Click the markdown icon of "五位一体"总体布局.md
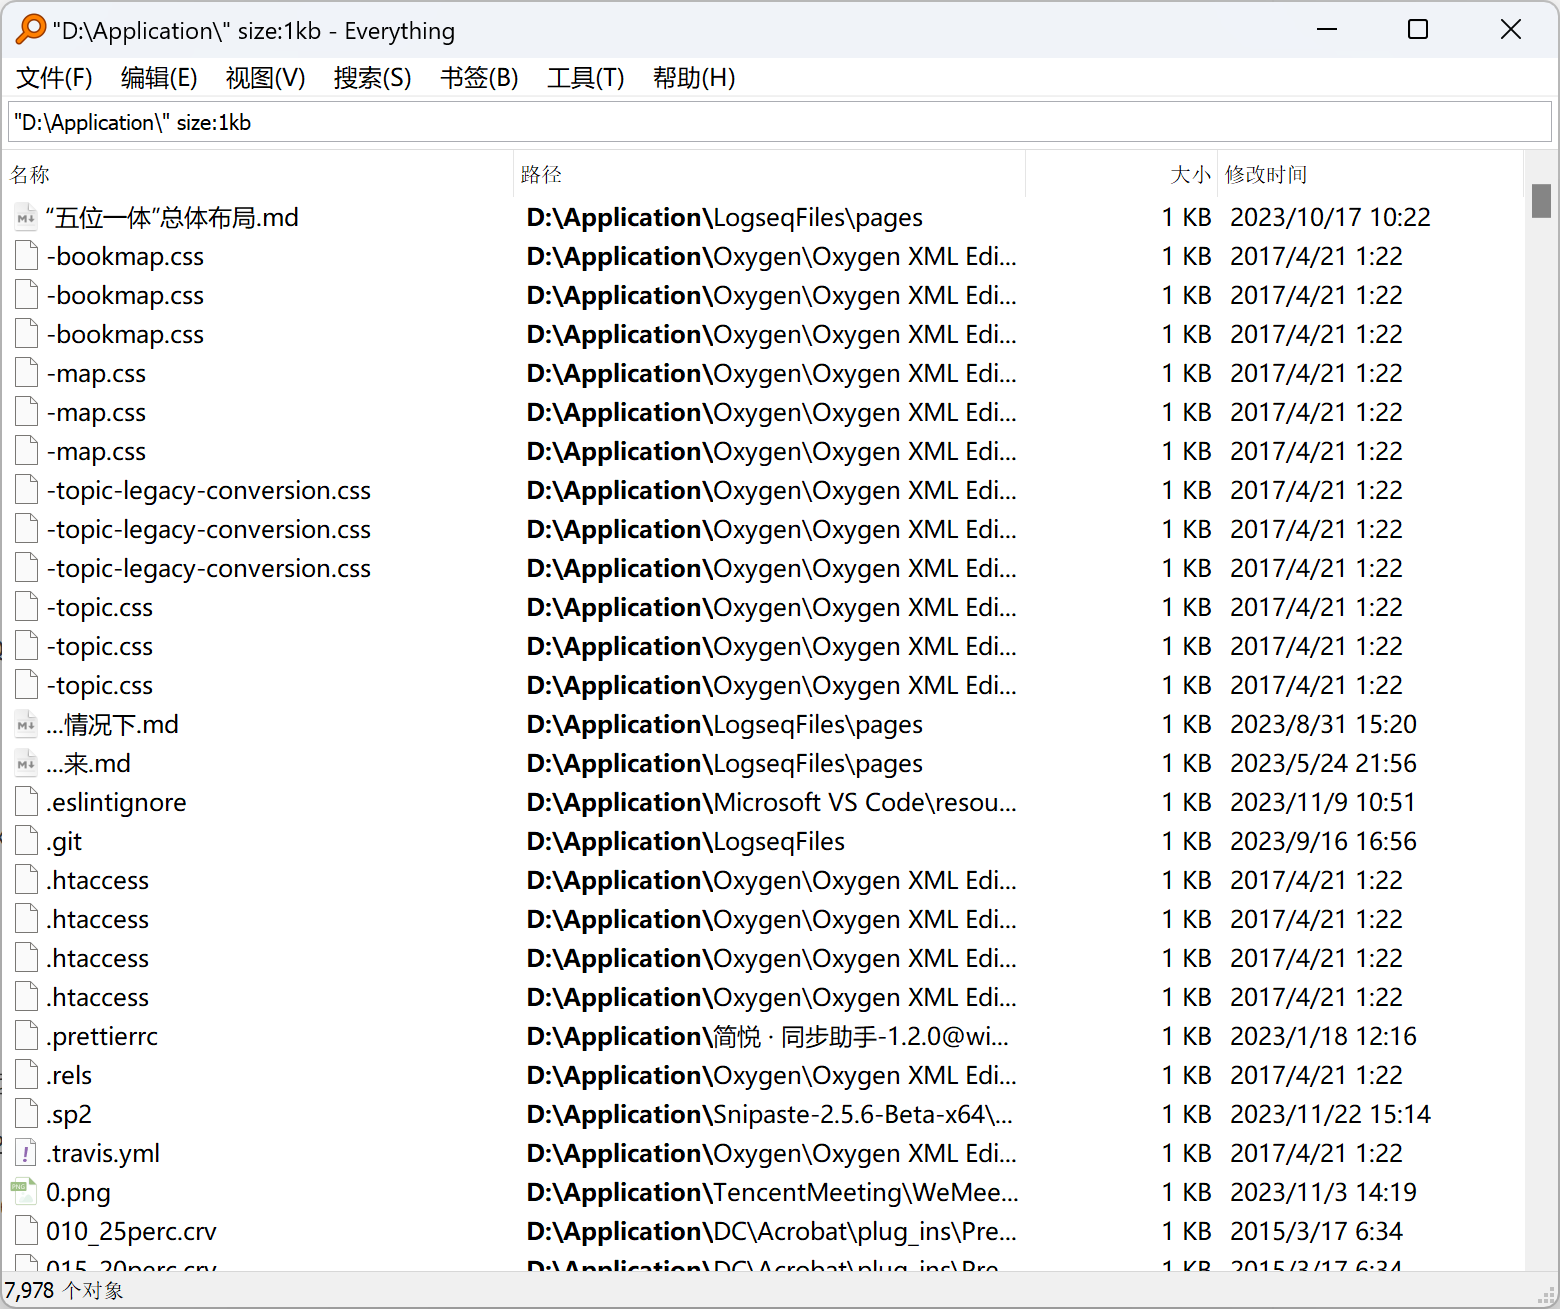The image size is (1560, 1309). point(26,218)
